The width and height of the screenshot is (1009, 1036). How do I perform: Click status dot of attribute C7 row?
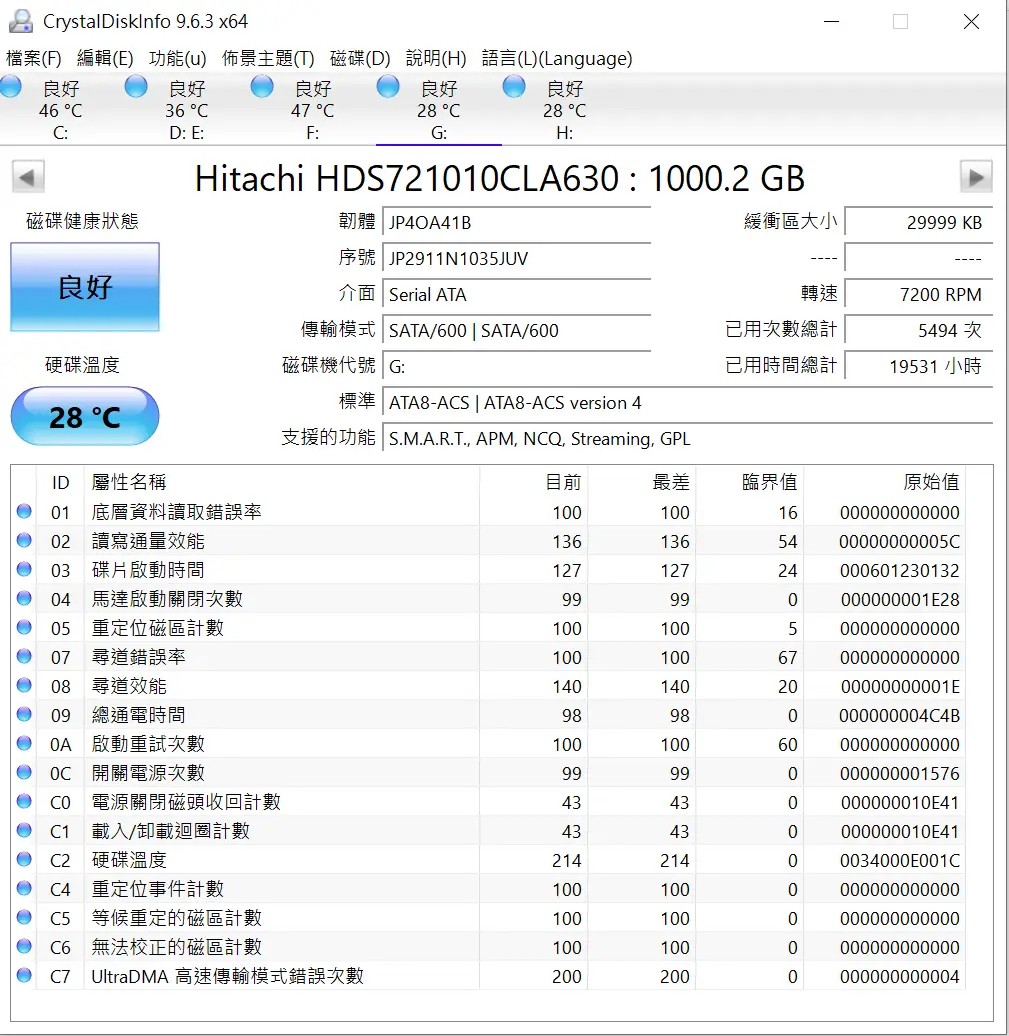tap(24, 975)
